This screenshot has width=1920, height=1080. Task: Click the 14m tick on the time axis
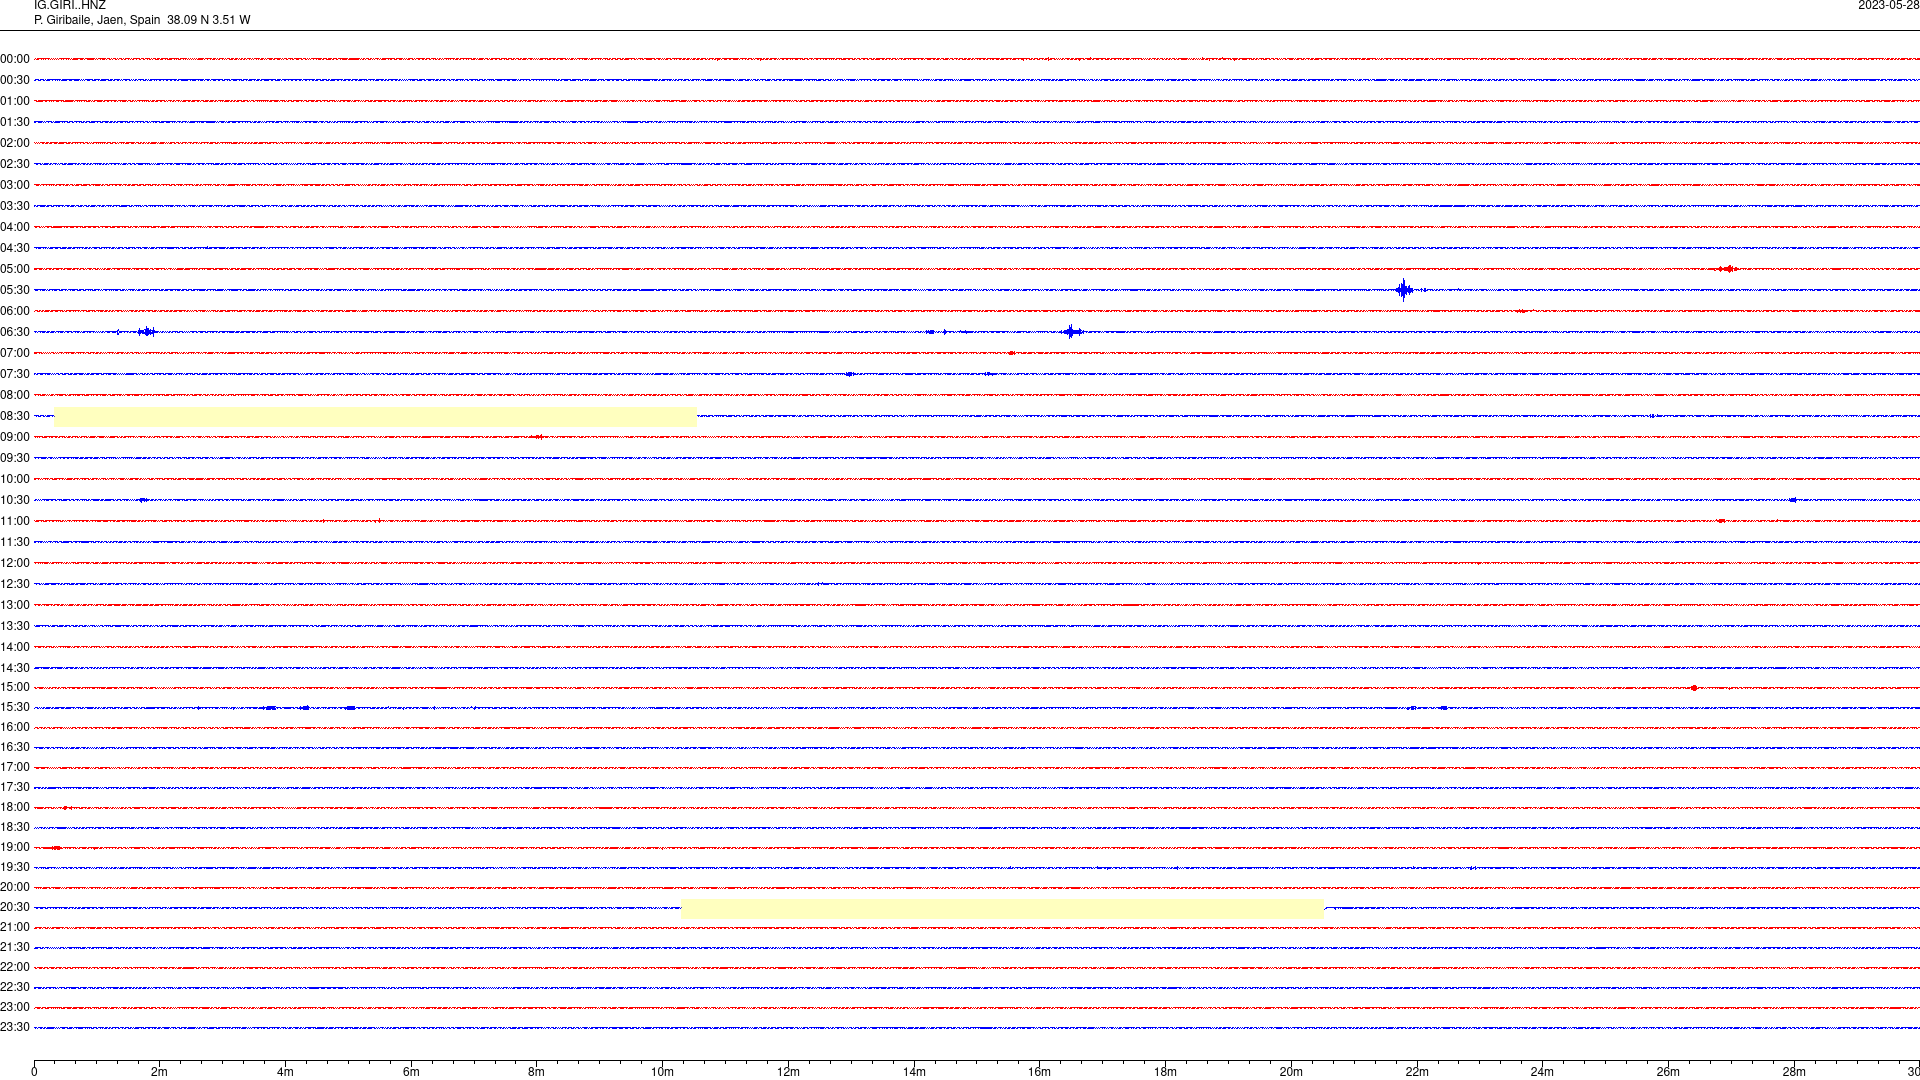pyautogui.click(x=914, y=1071)
